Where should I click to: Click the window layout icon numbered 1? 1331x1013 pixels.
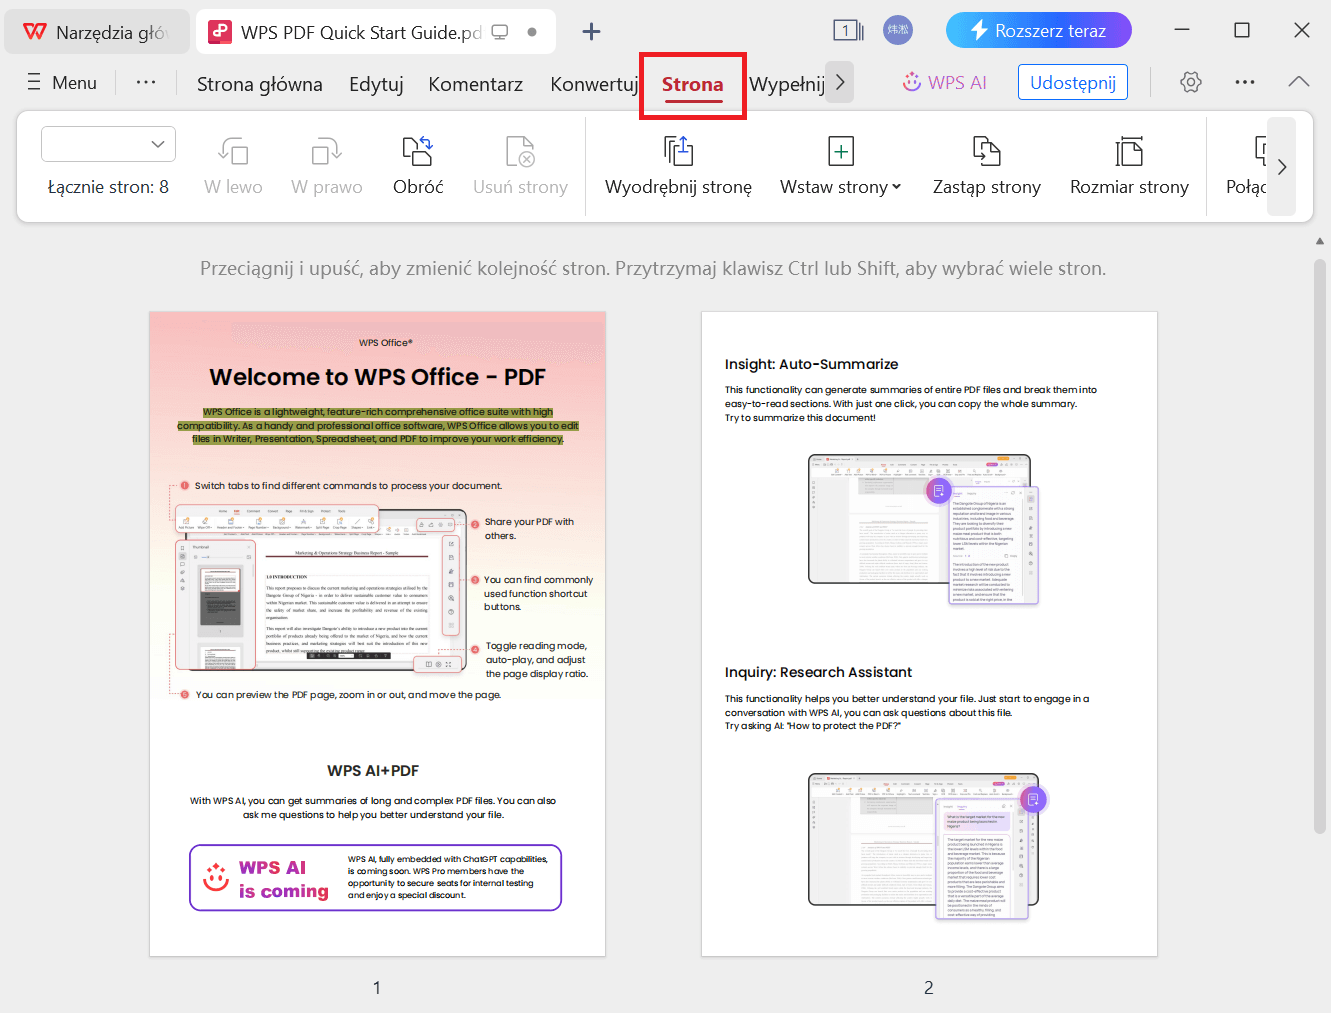(848, 31)
